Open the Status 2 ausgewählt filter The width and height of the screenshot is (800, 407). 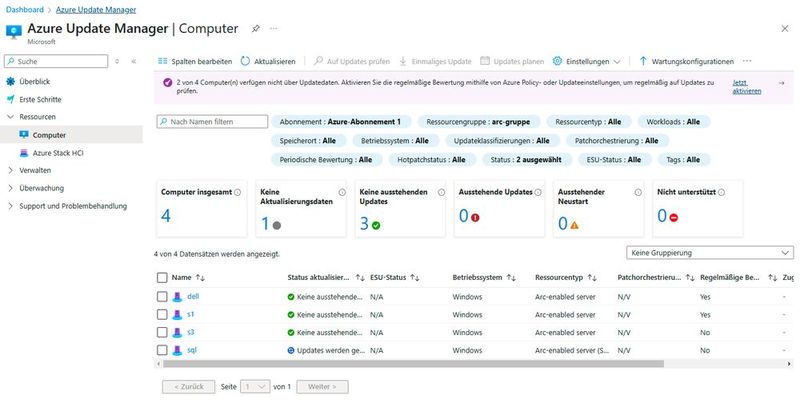[x=526, y=160]
